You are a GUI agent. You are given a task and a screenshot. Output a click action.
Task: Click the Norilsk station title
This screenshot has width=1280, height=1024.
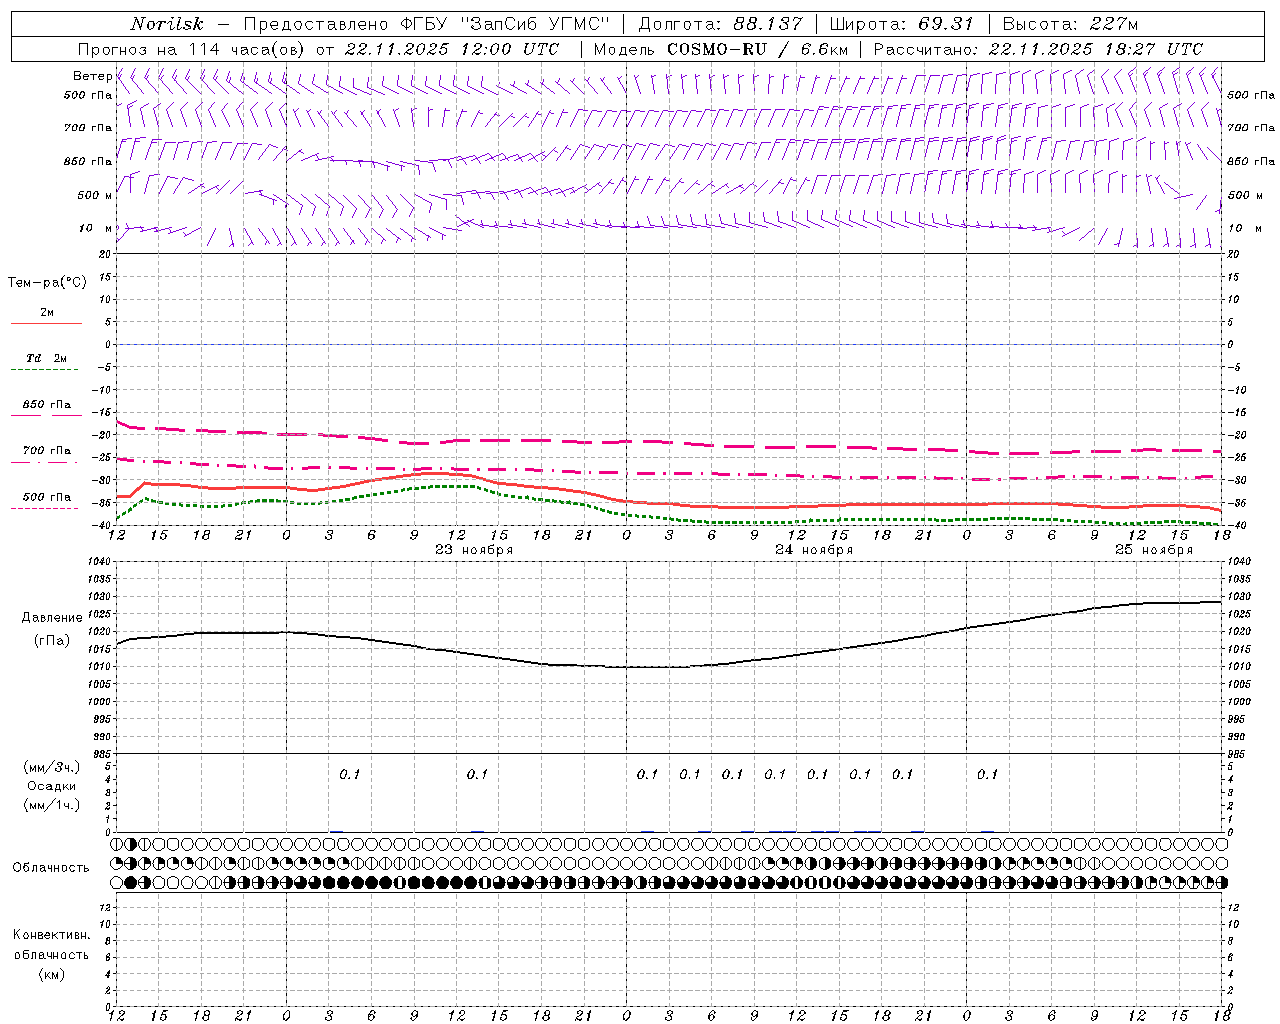click(x=166, y=24)
